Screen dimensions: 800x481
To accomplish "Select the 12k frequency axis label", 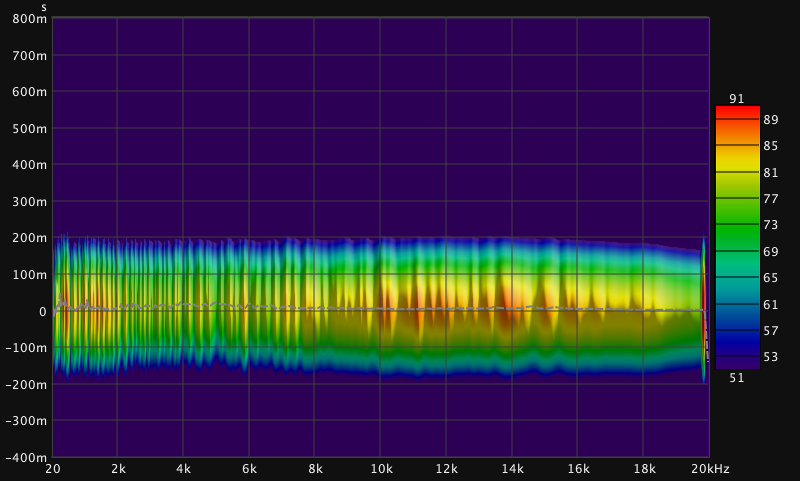I will click(447, 469).
